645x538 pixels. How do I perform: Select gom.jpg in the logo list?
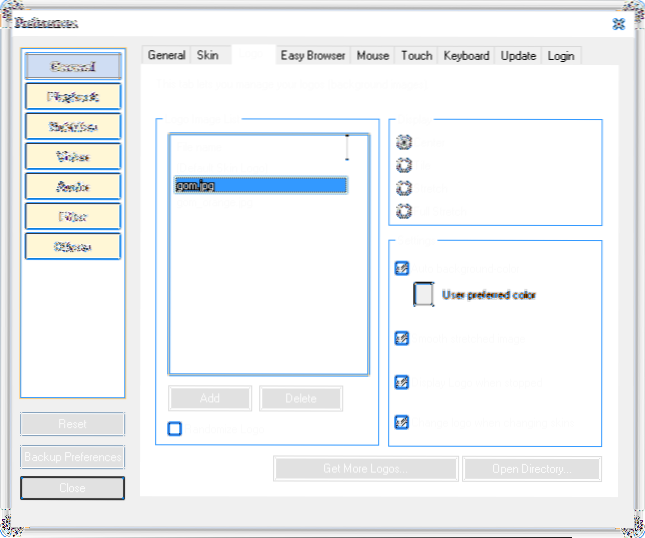(260, 185)
